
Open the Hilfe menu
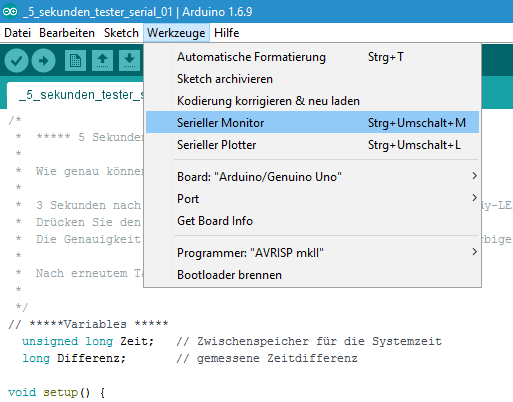coord(226,33)
